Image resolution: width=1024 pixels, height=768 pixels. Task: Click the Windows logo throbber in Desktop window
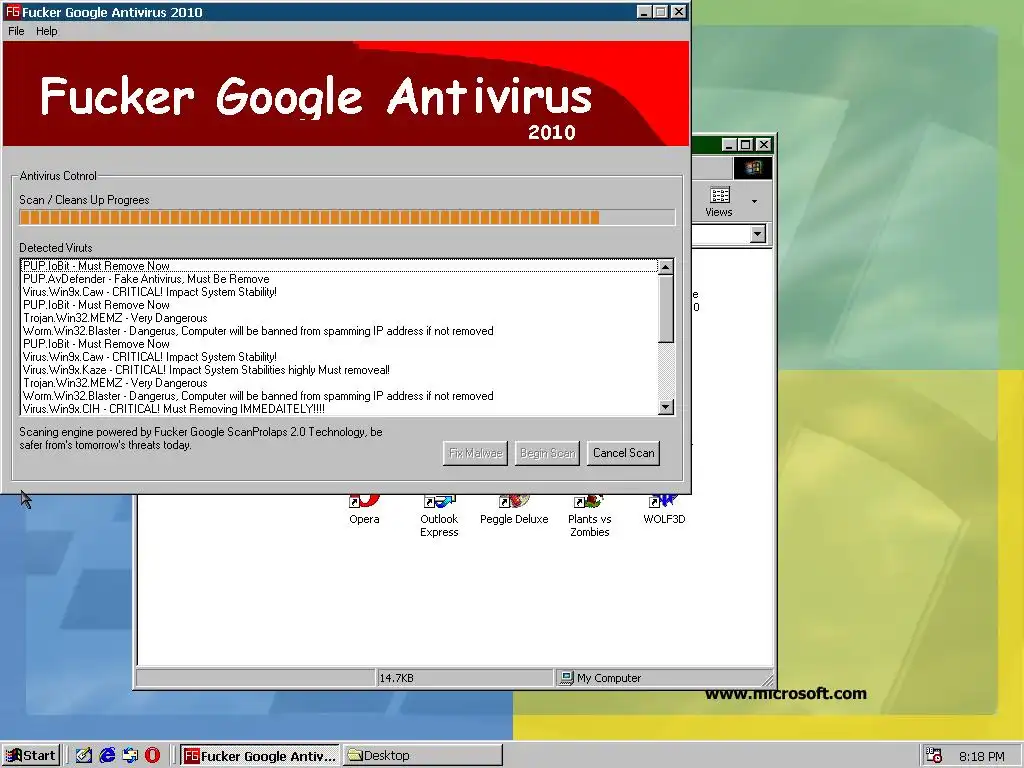tap(752, 168)
